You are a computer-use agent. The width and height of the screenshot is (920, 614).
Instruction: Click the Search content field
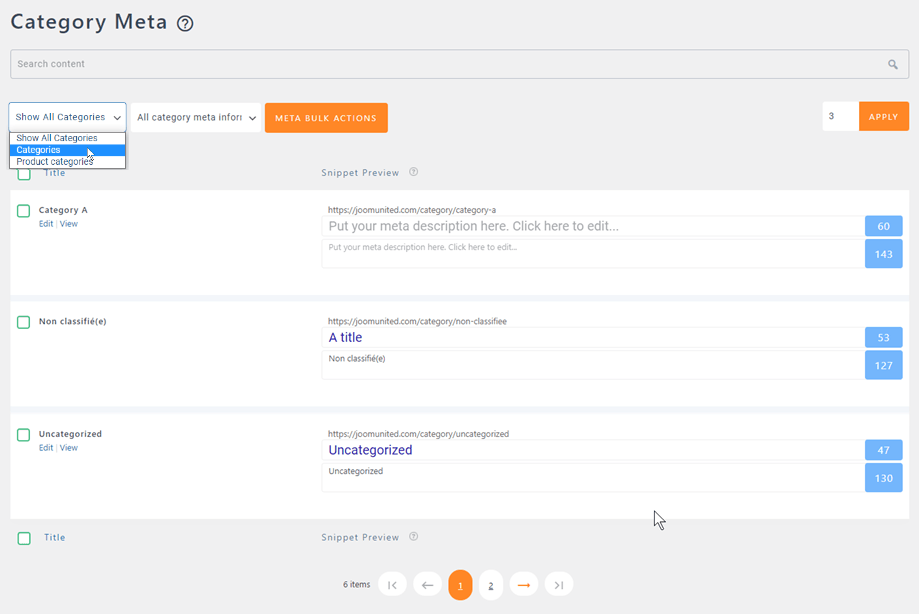click(440, 64)
